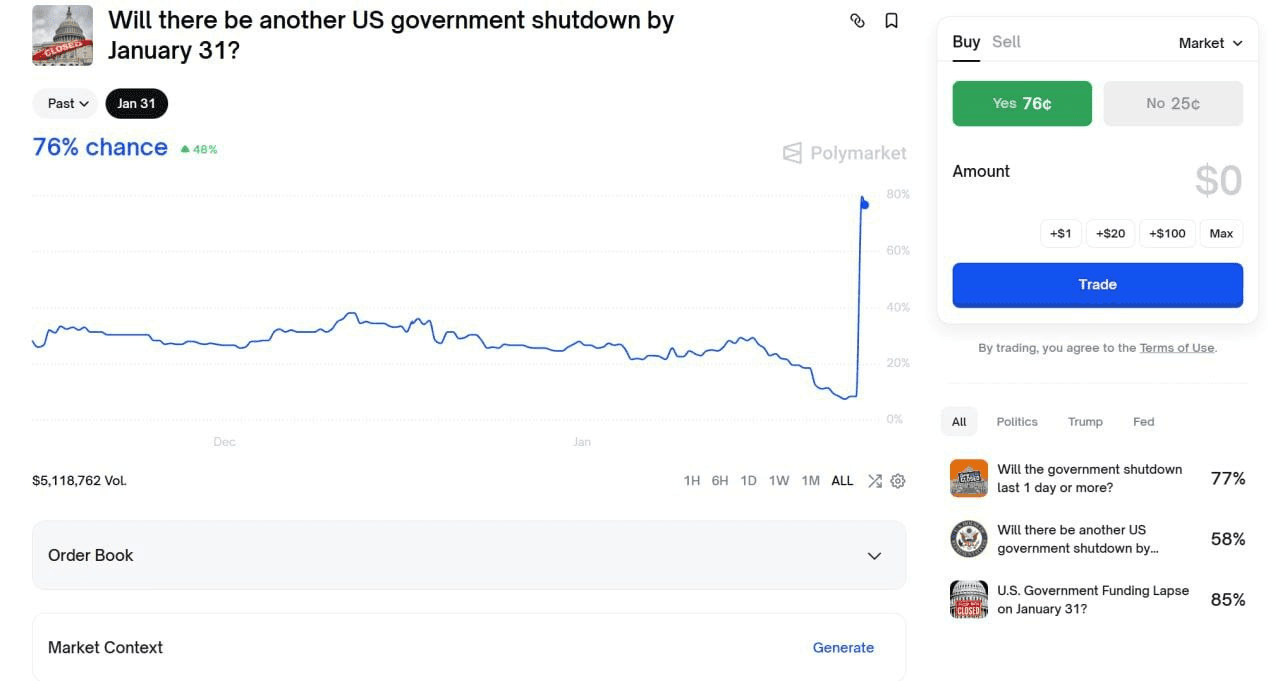Choose the Jan 31 date pill
Viewport: 1280px width, 681px height.
[x=136, y=103]
